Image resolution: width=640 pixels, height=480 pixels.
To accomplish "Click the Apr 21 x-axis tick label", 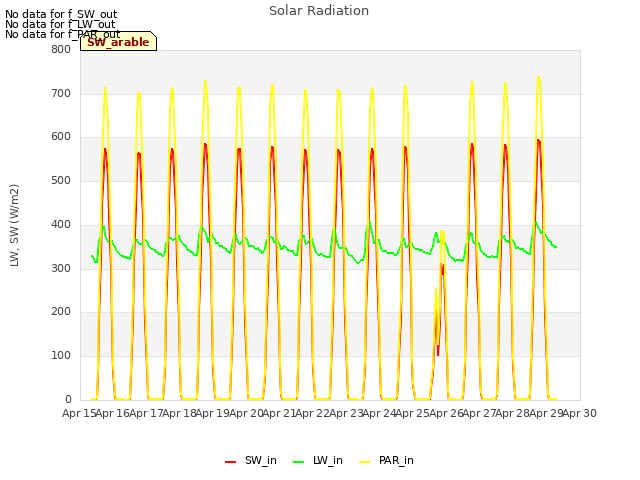I will 280,413.
